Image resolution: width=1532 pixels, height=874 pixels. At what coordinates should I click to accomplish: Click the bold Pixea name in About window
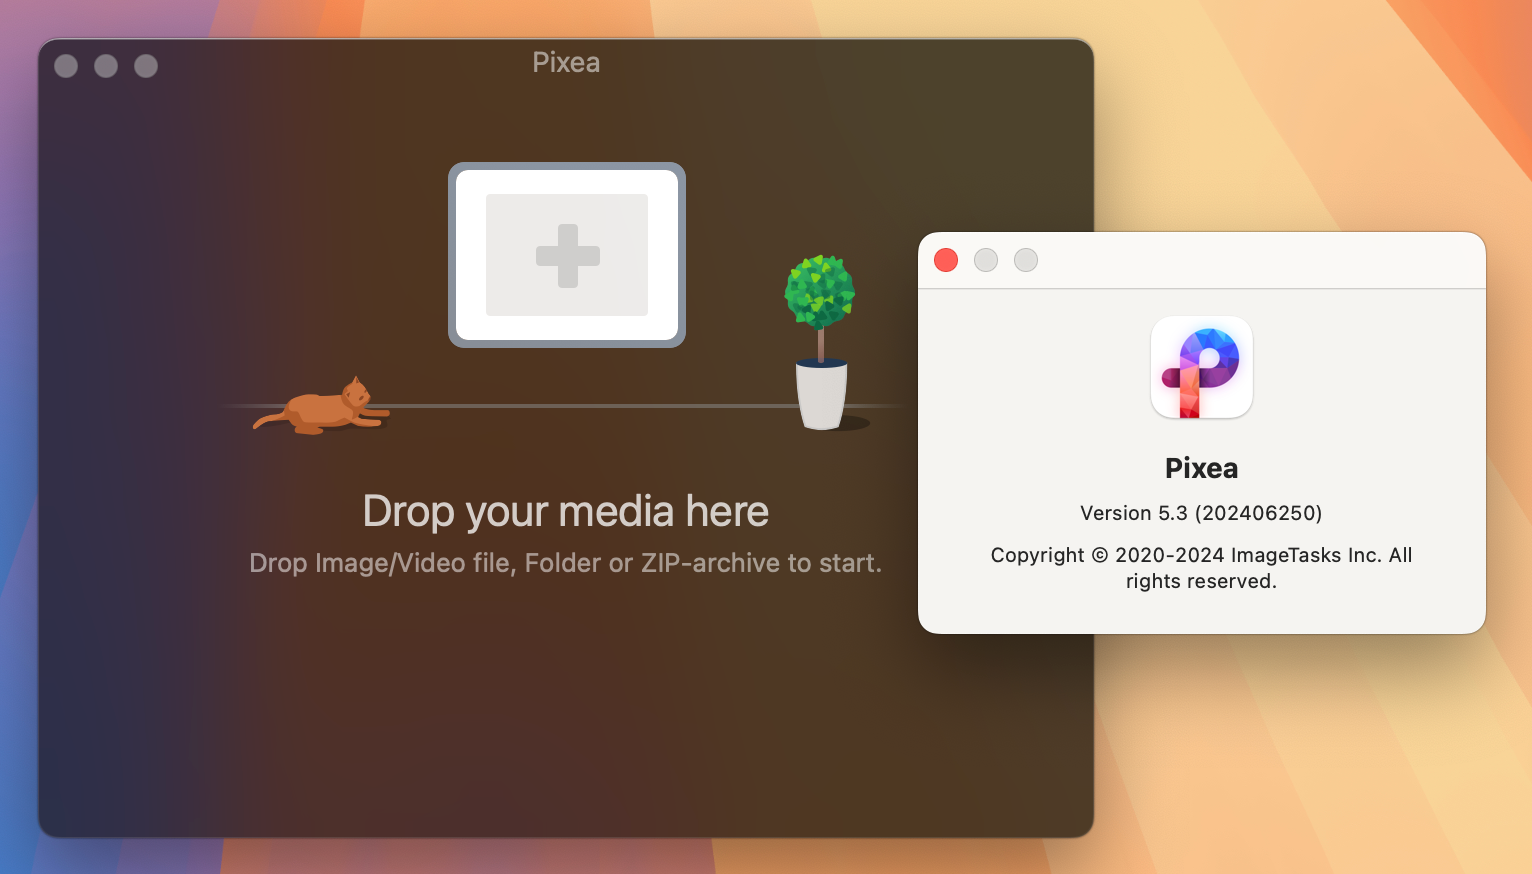tap(1201, 468)
